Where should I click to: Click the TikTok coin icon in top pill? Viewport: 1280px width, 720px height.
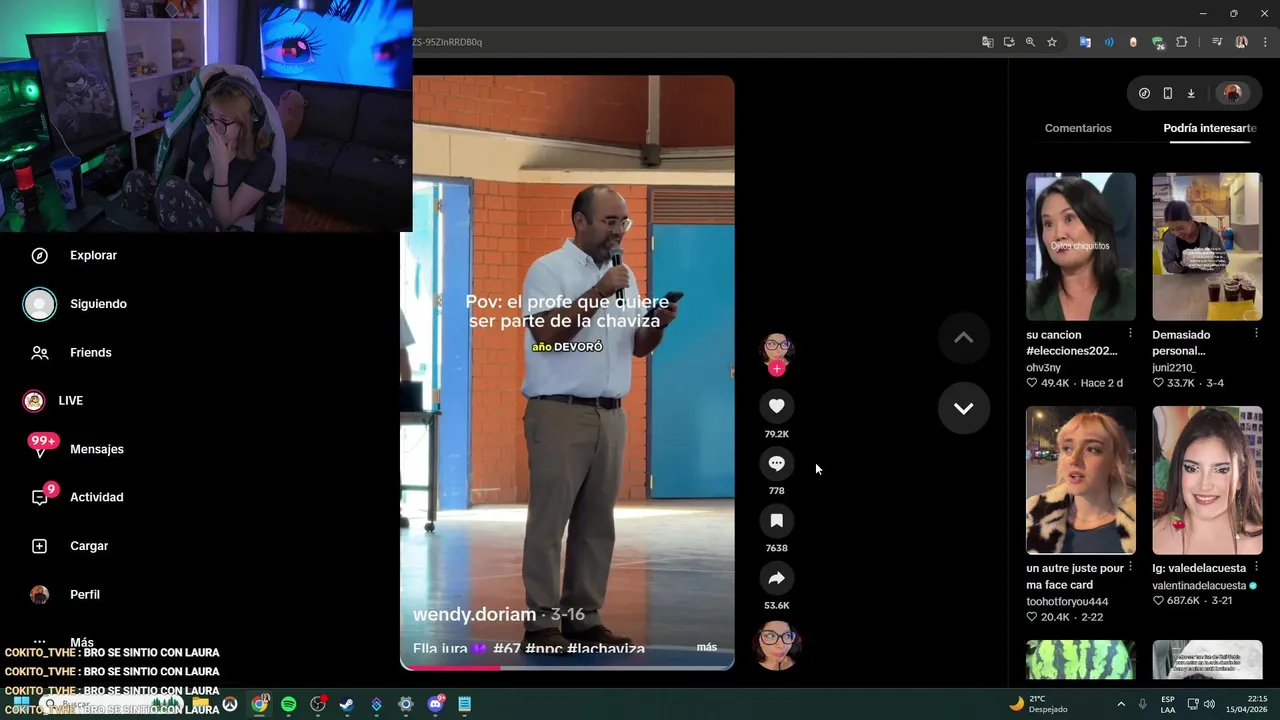click(x=1144, y=93)
